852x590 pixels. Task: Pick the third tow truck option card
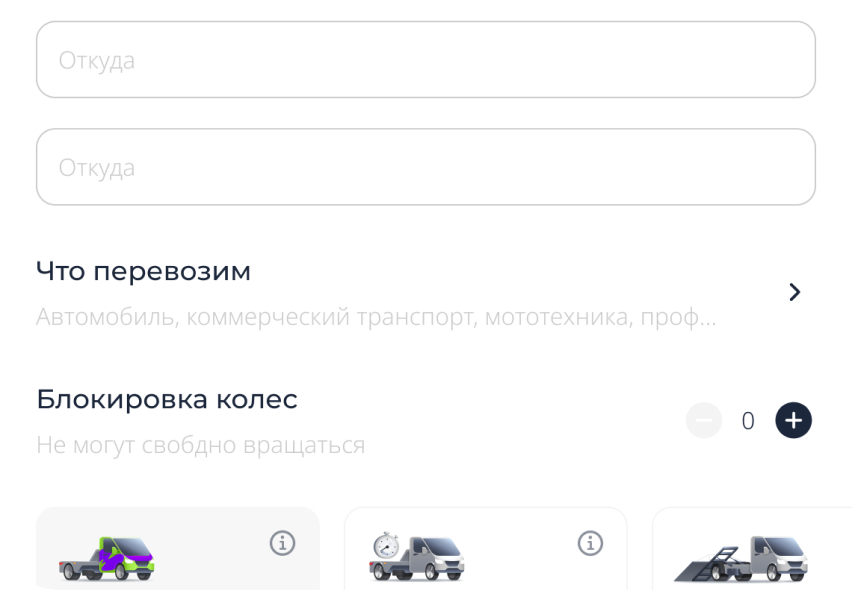pyautogui.click(x=752, y=549)
